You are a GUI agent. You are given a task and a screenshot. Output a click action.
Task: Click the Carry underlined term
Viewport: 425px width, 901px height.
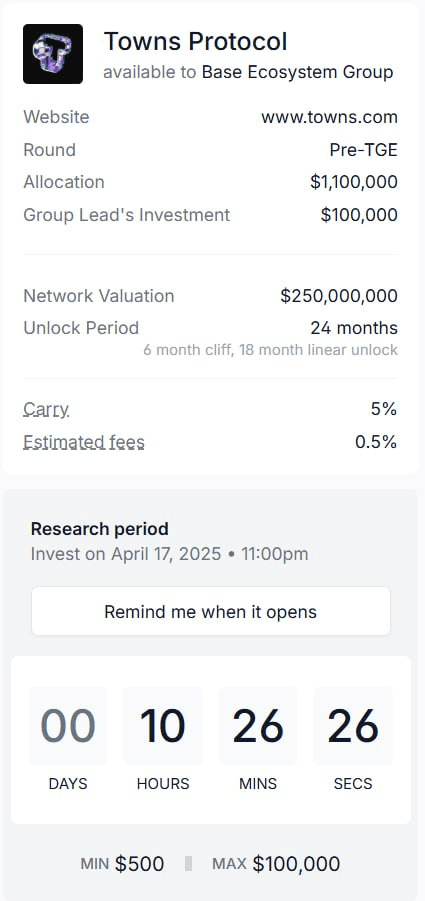pos(46,410)
